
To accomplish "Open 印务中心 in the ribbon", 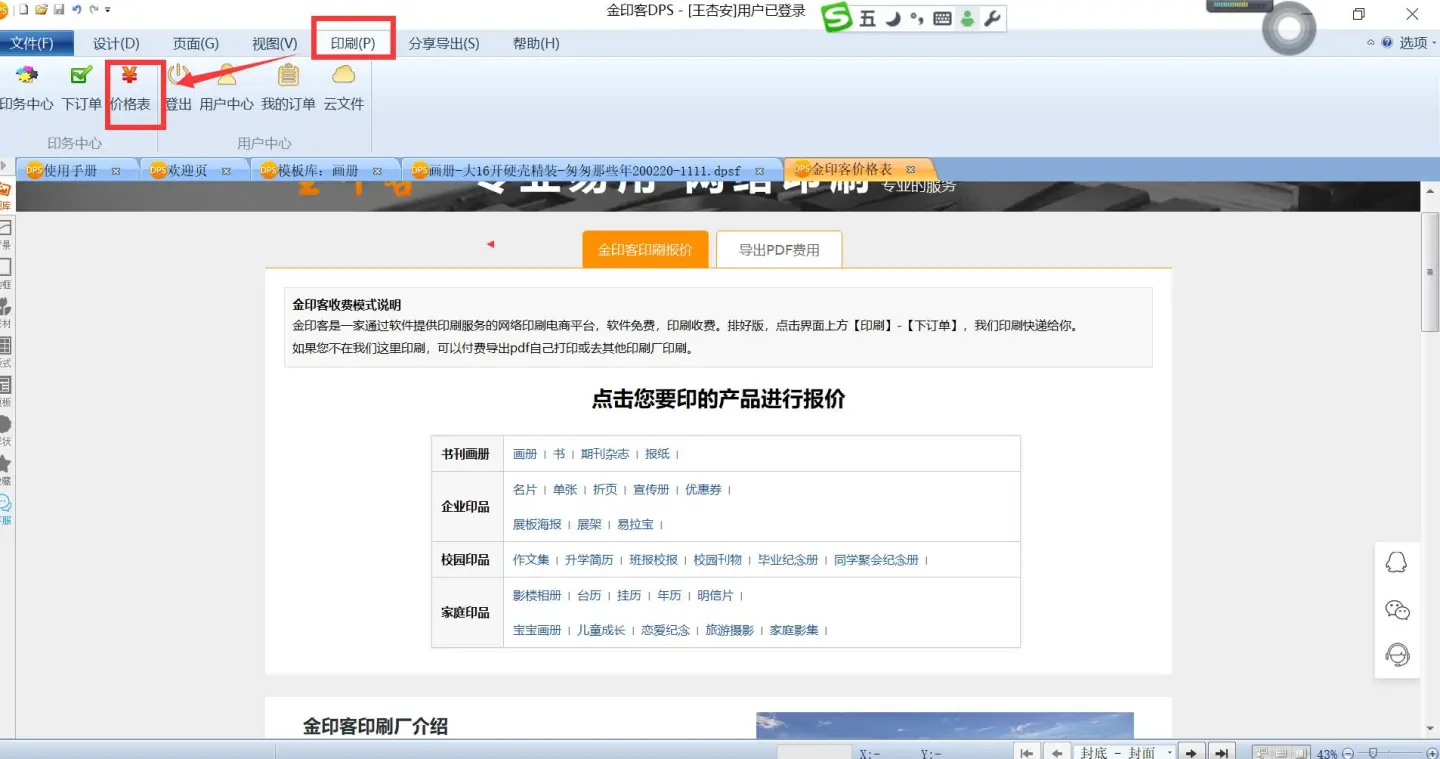I will coord(26,88).
